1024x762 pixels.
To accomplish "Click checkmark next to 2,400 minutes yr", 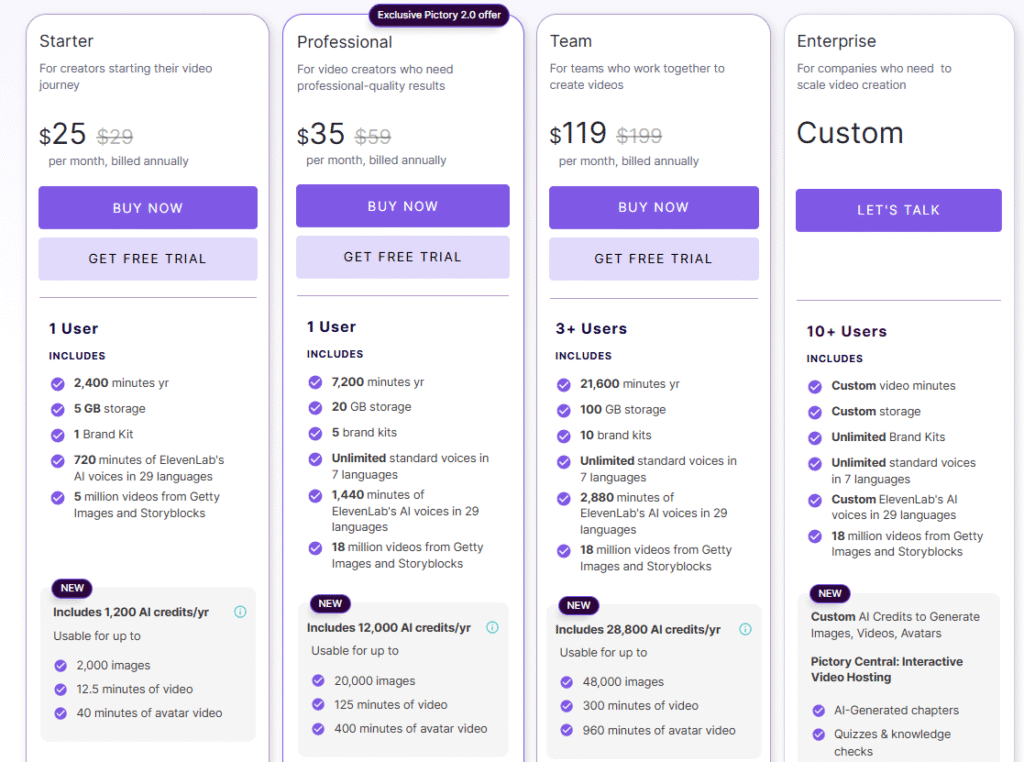I will (x=58, y=383).
